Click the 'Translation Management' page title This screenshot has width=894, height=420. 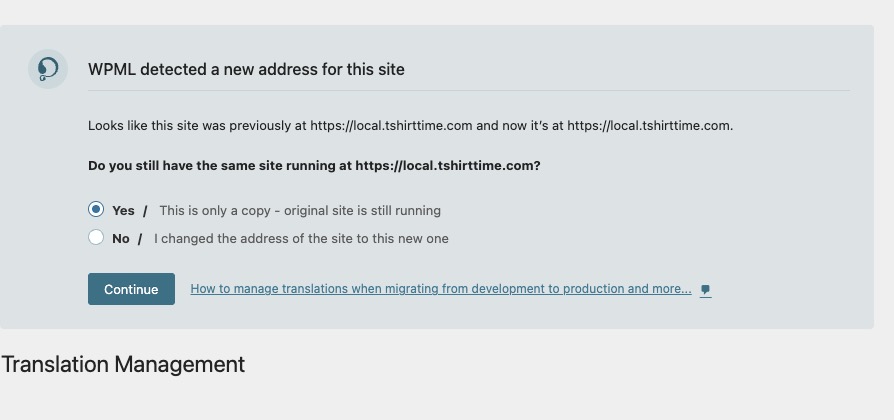pos(123,364)
